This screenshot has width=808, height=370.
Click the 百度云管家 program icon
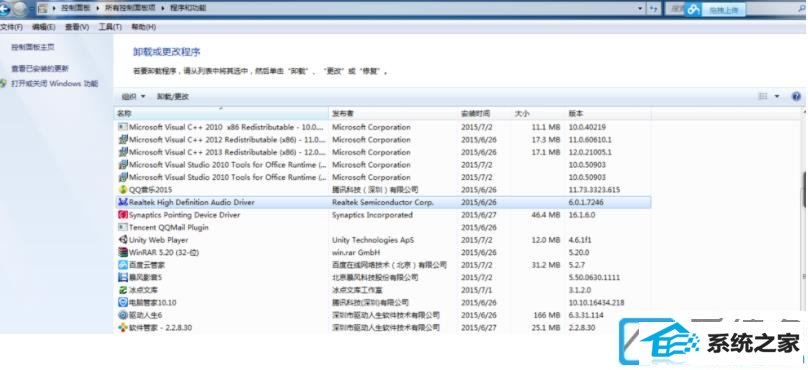pyautogui.click(x=123, y=265)
